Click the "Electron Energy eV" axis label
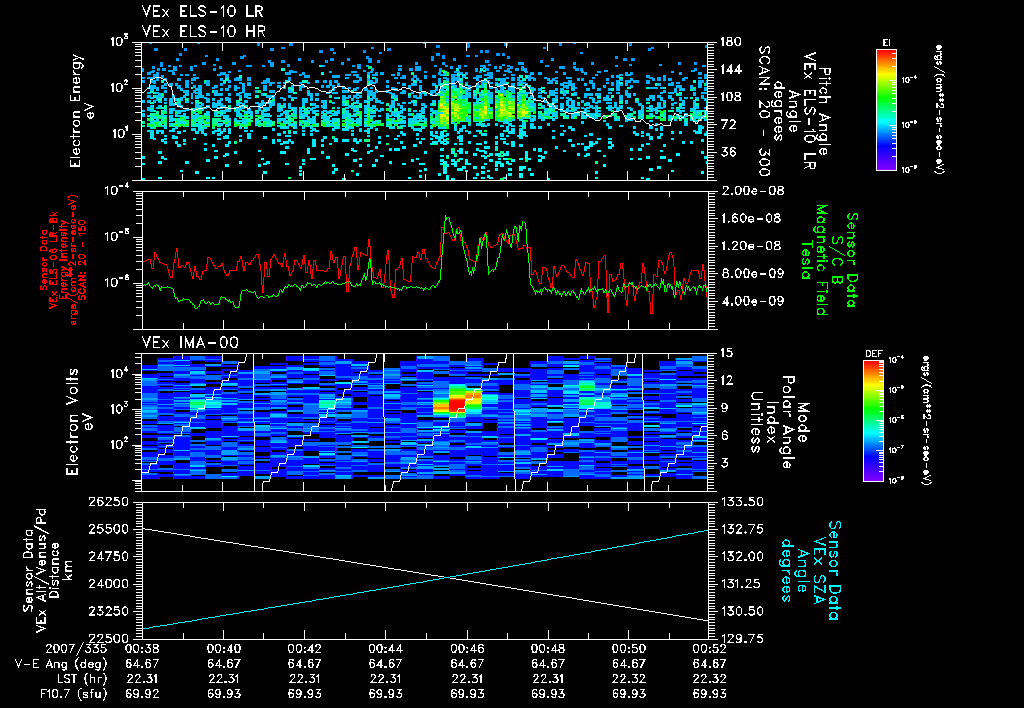Image resolution: width=1024 pixels, height=708 pixels. point(81,111)
